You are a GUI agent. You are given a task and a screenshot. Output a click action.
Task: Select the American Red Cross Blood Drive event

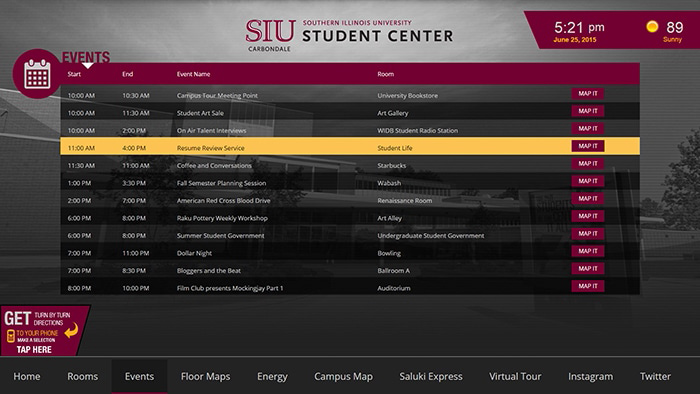pyautogui.click(x=350, y=199)
